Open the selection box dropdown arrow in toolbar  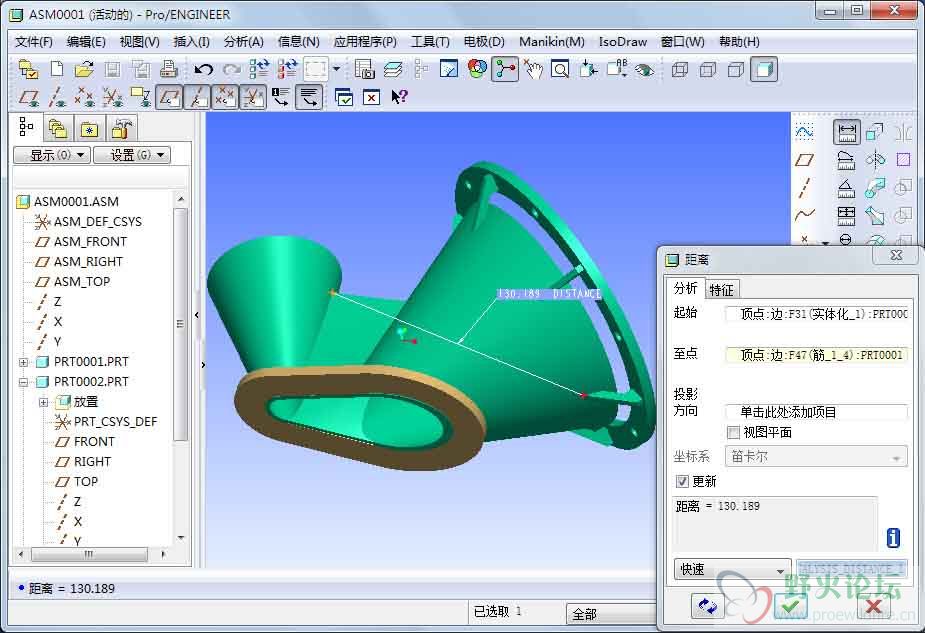(x=336, y=69)
